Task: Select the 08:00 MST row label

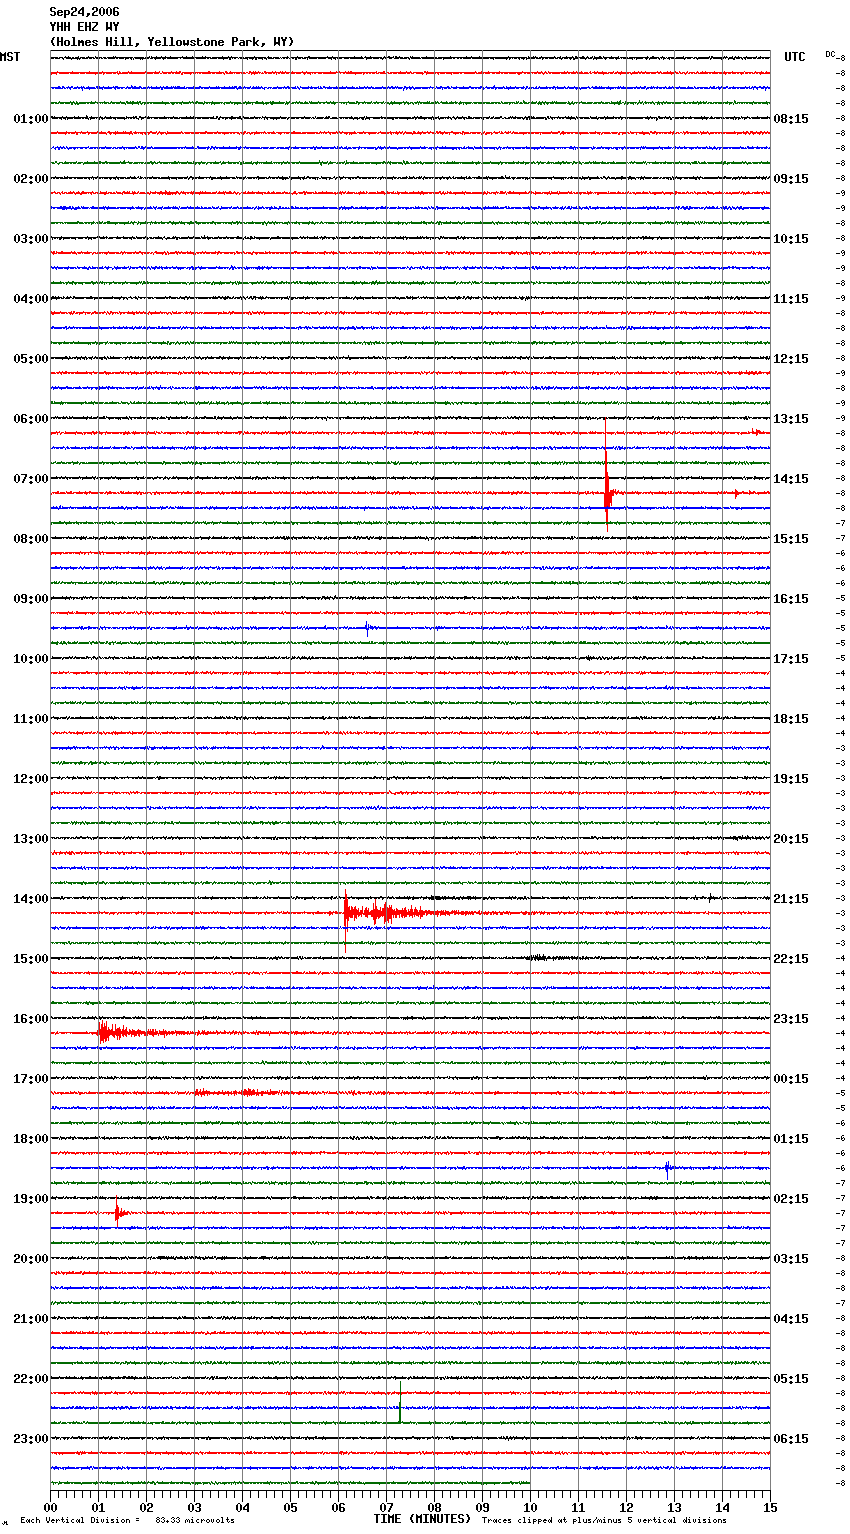Action: click(31, 539)
